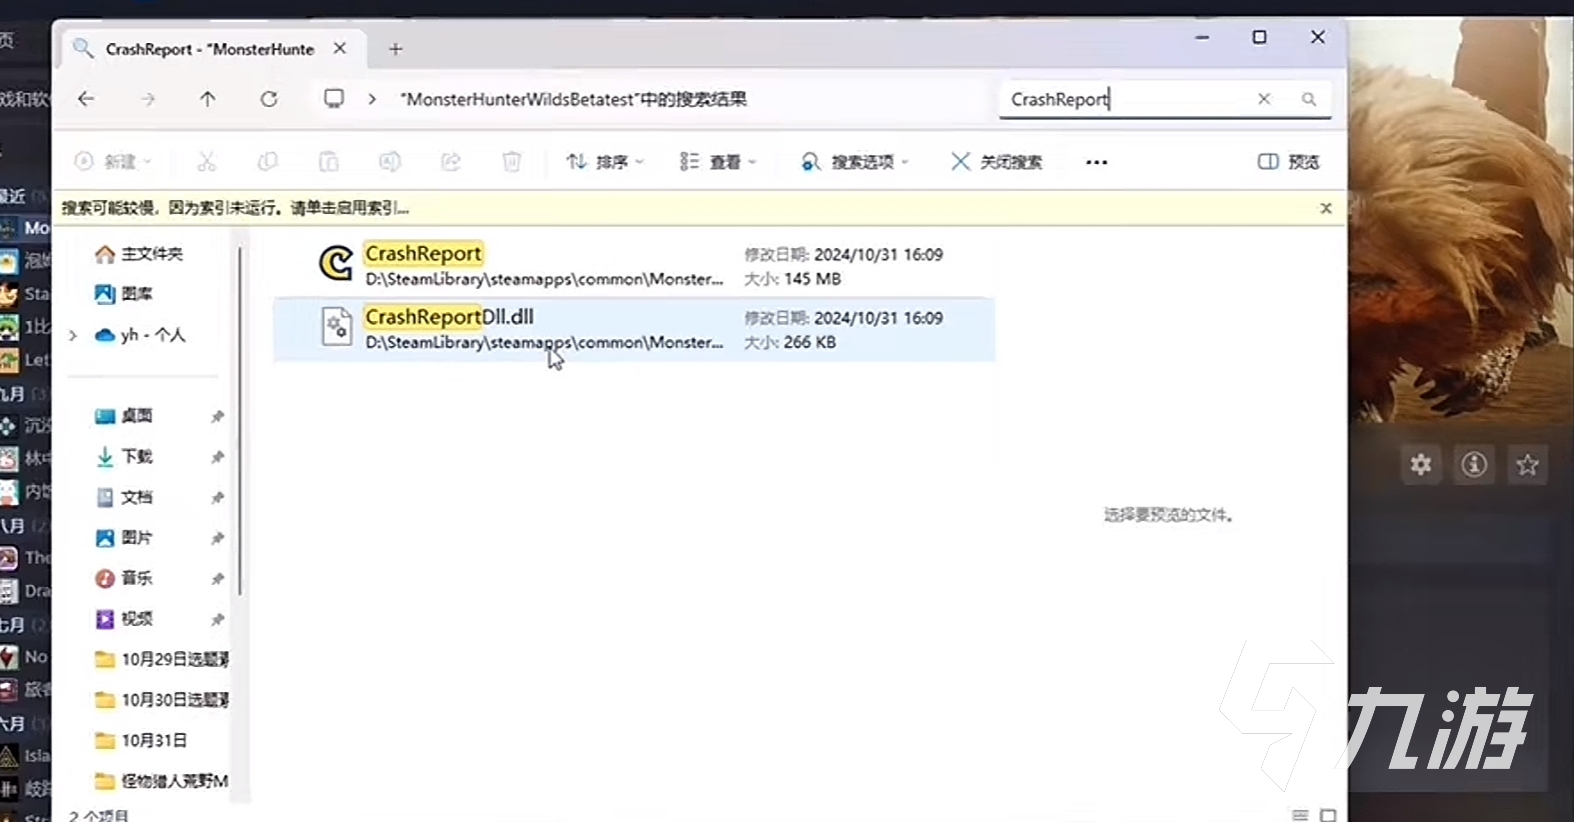Open 下载 (Downloads) quick access folder
The image size is (1574, 822).
point(124,457)
